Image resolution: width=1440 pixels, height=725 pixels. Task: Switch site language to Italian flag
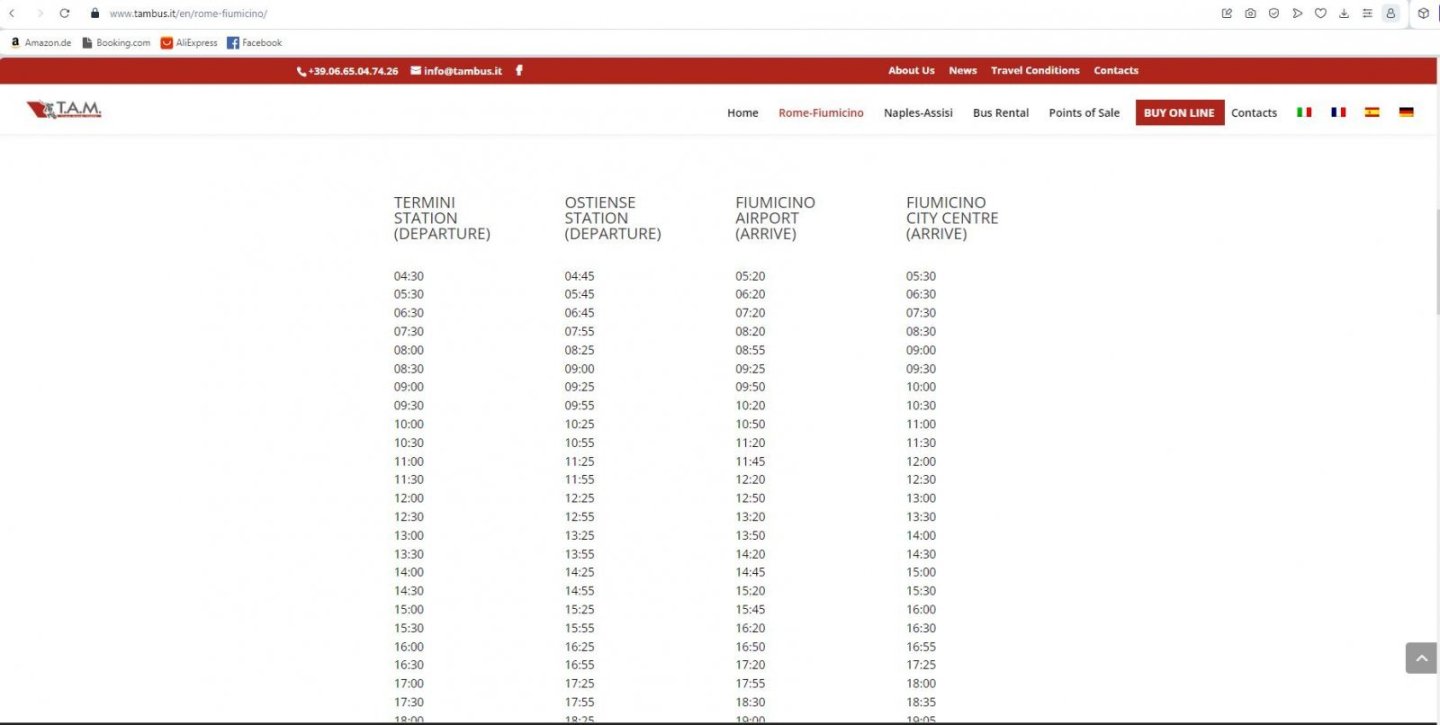[1304, 112]
